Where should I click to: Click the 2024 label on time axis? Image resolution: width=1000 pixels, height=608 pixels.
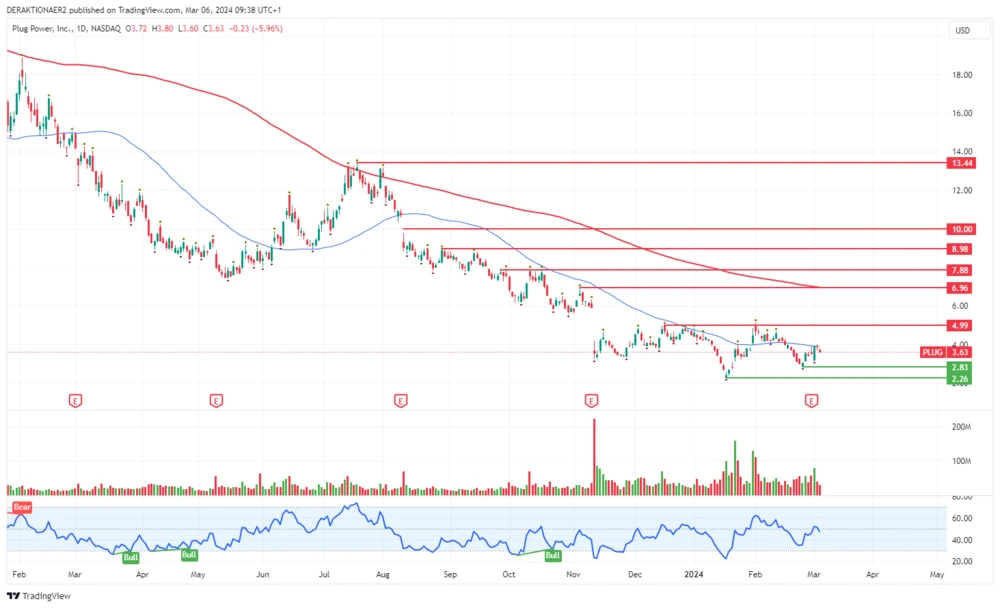pos(693,576)
